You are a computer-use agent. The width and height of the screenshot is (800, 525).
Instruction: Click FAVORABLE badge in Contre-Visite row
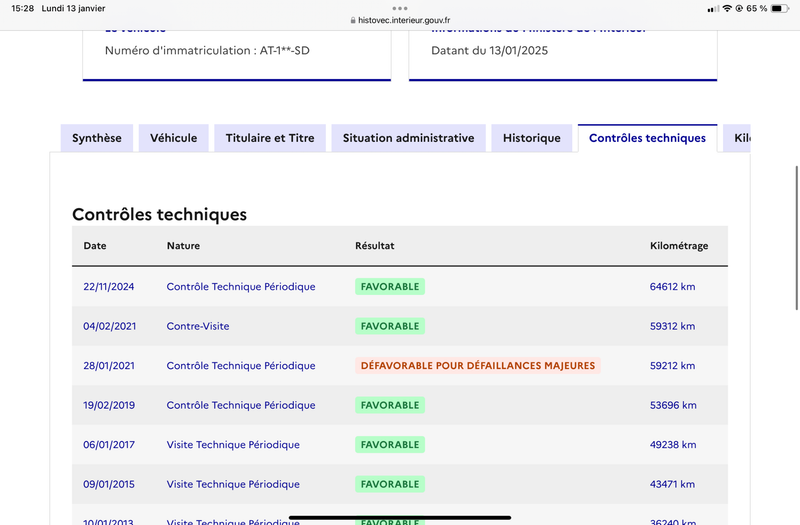click(390, 326)
